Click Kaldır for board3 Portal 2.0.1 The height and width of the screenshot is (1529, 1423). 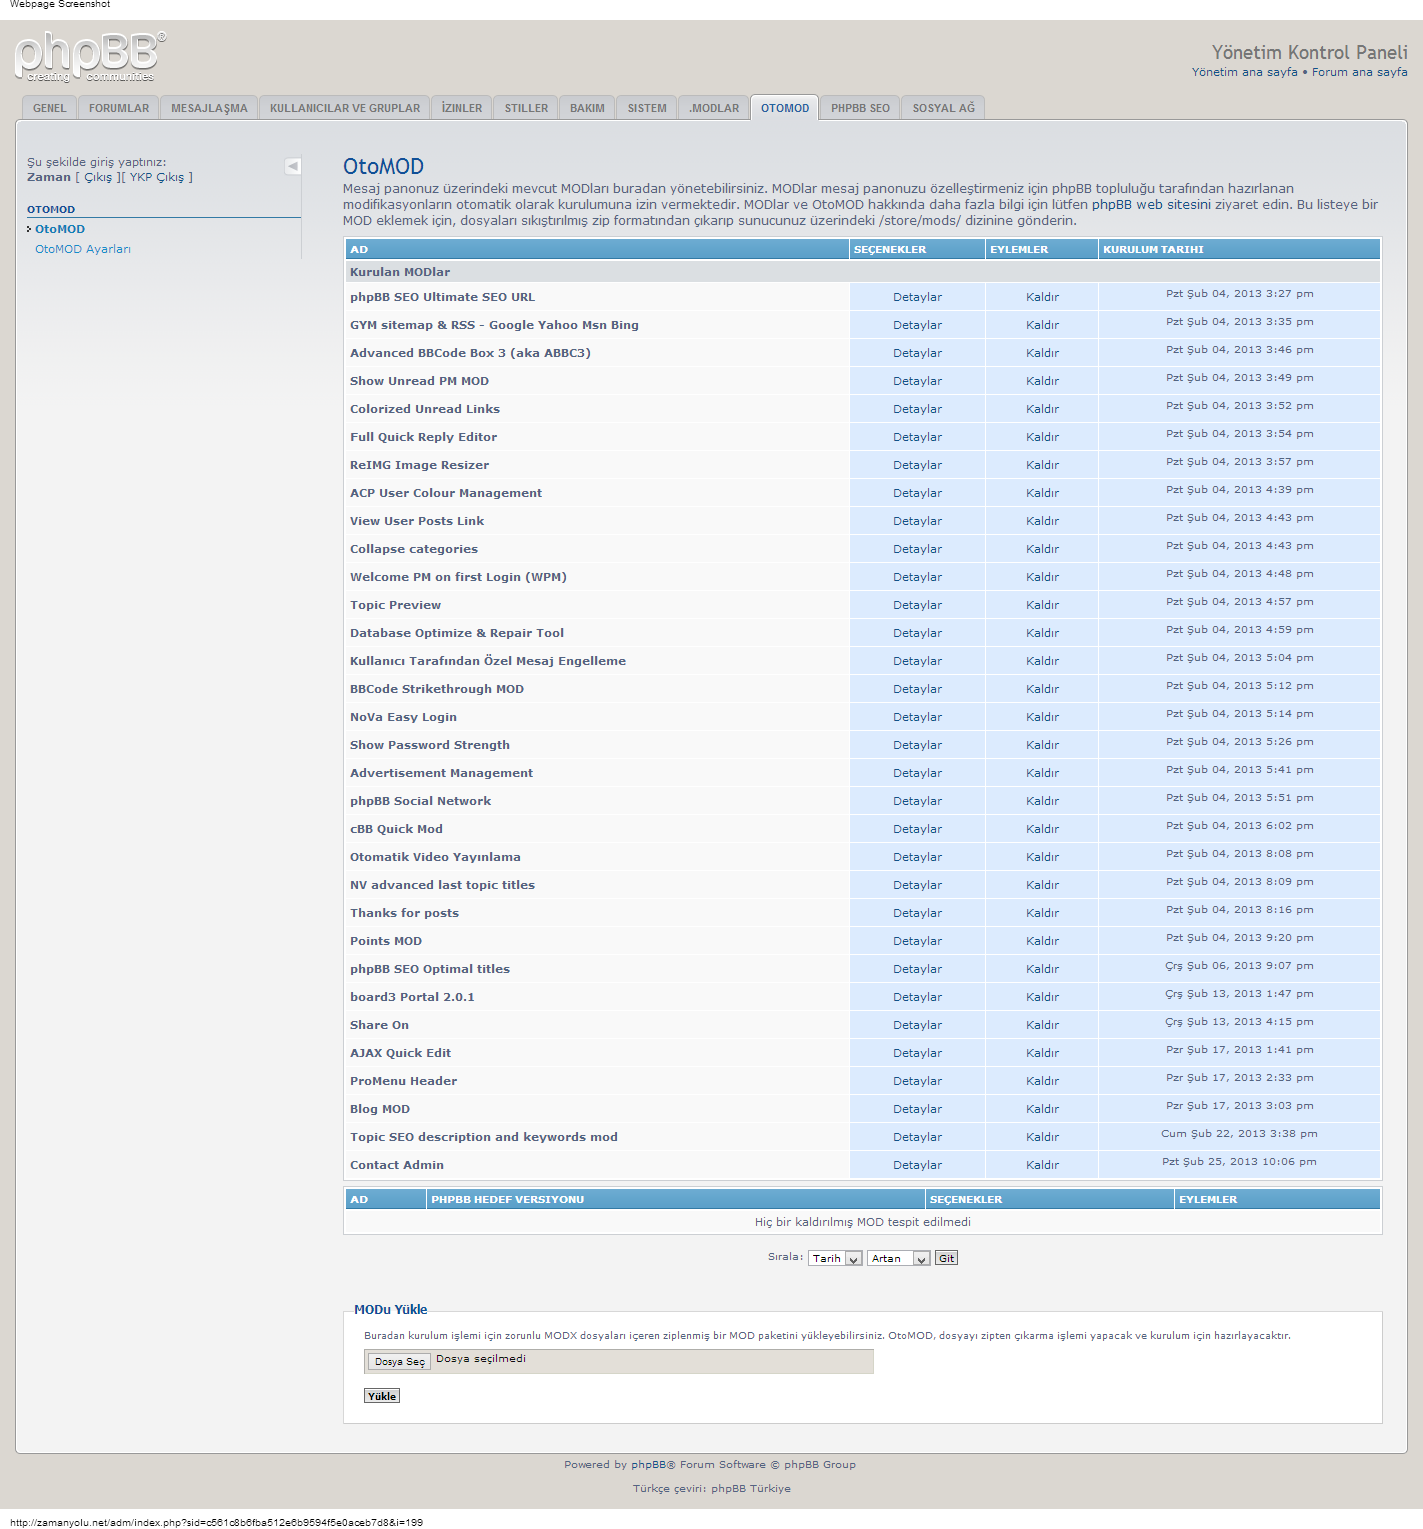[x=1042, y=997]
